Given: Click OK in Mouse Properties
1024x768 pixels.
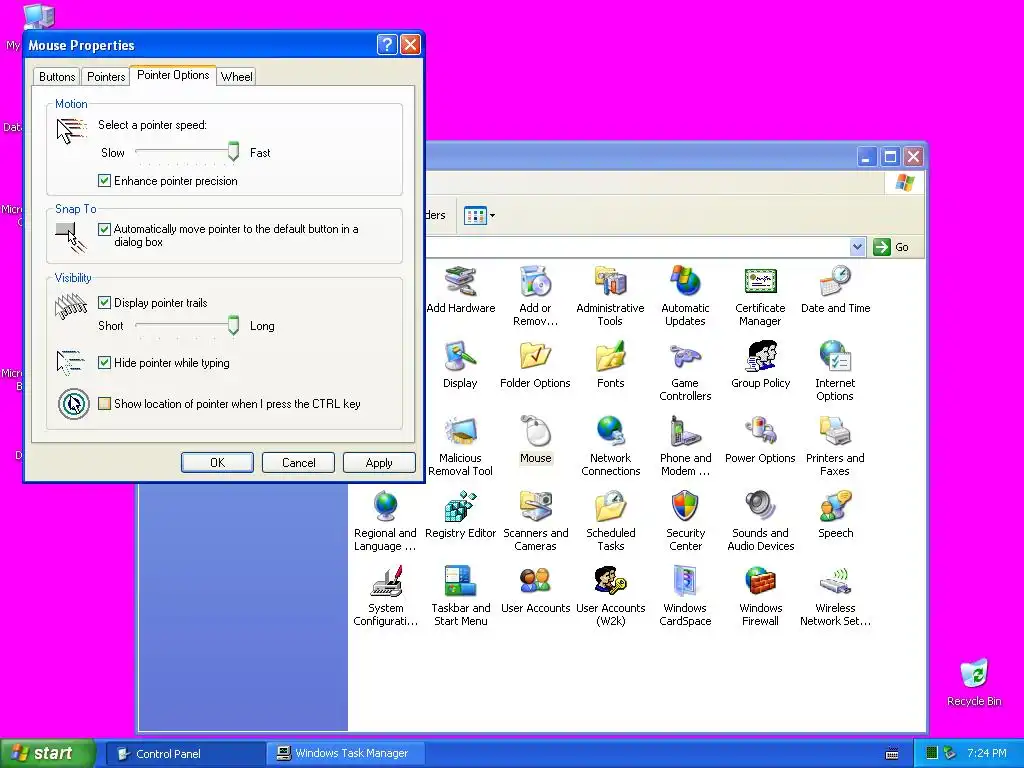Looking at the screenshot, I should [217, 462].
